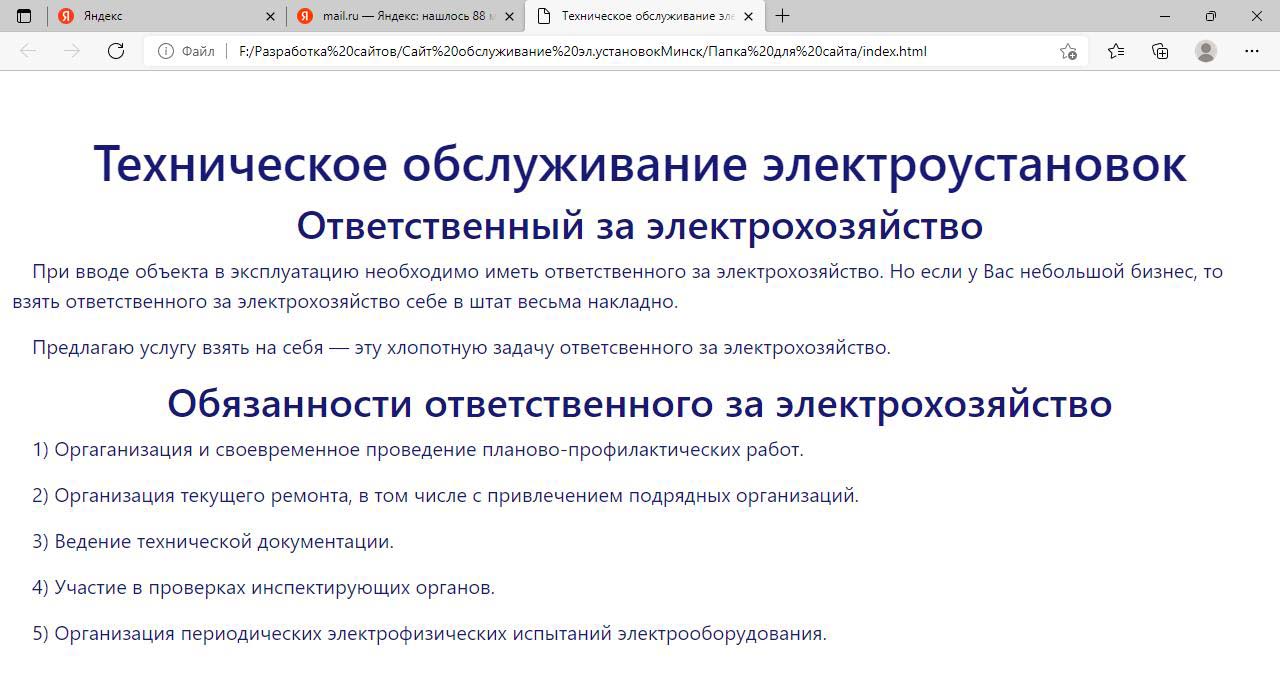This screenshot has width=1280, height=692.
Task: Refresh the current page
Action: tap(116, 51)
